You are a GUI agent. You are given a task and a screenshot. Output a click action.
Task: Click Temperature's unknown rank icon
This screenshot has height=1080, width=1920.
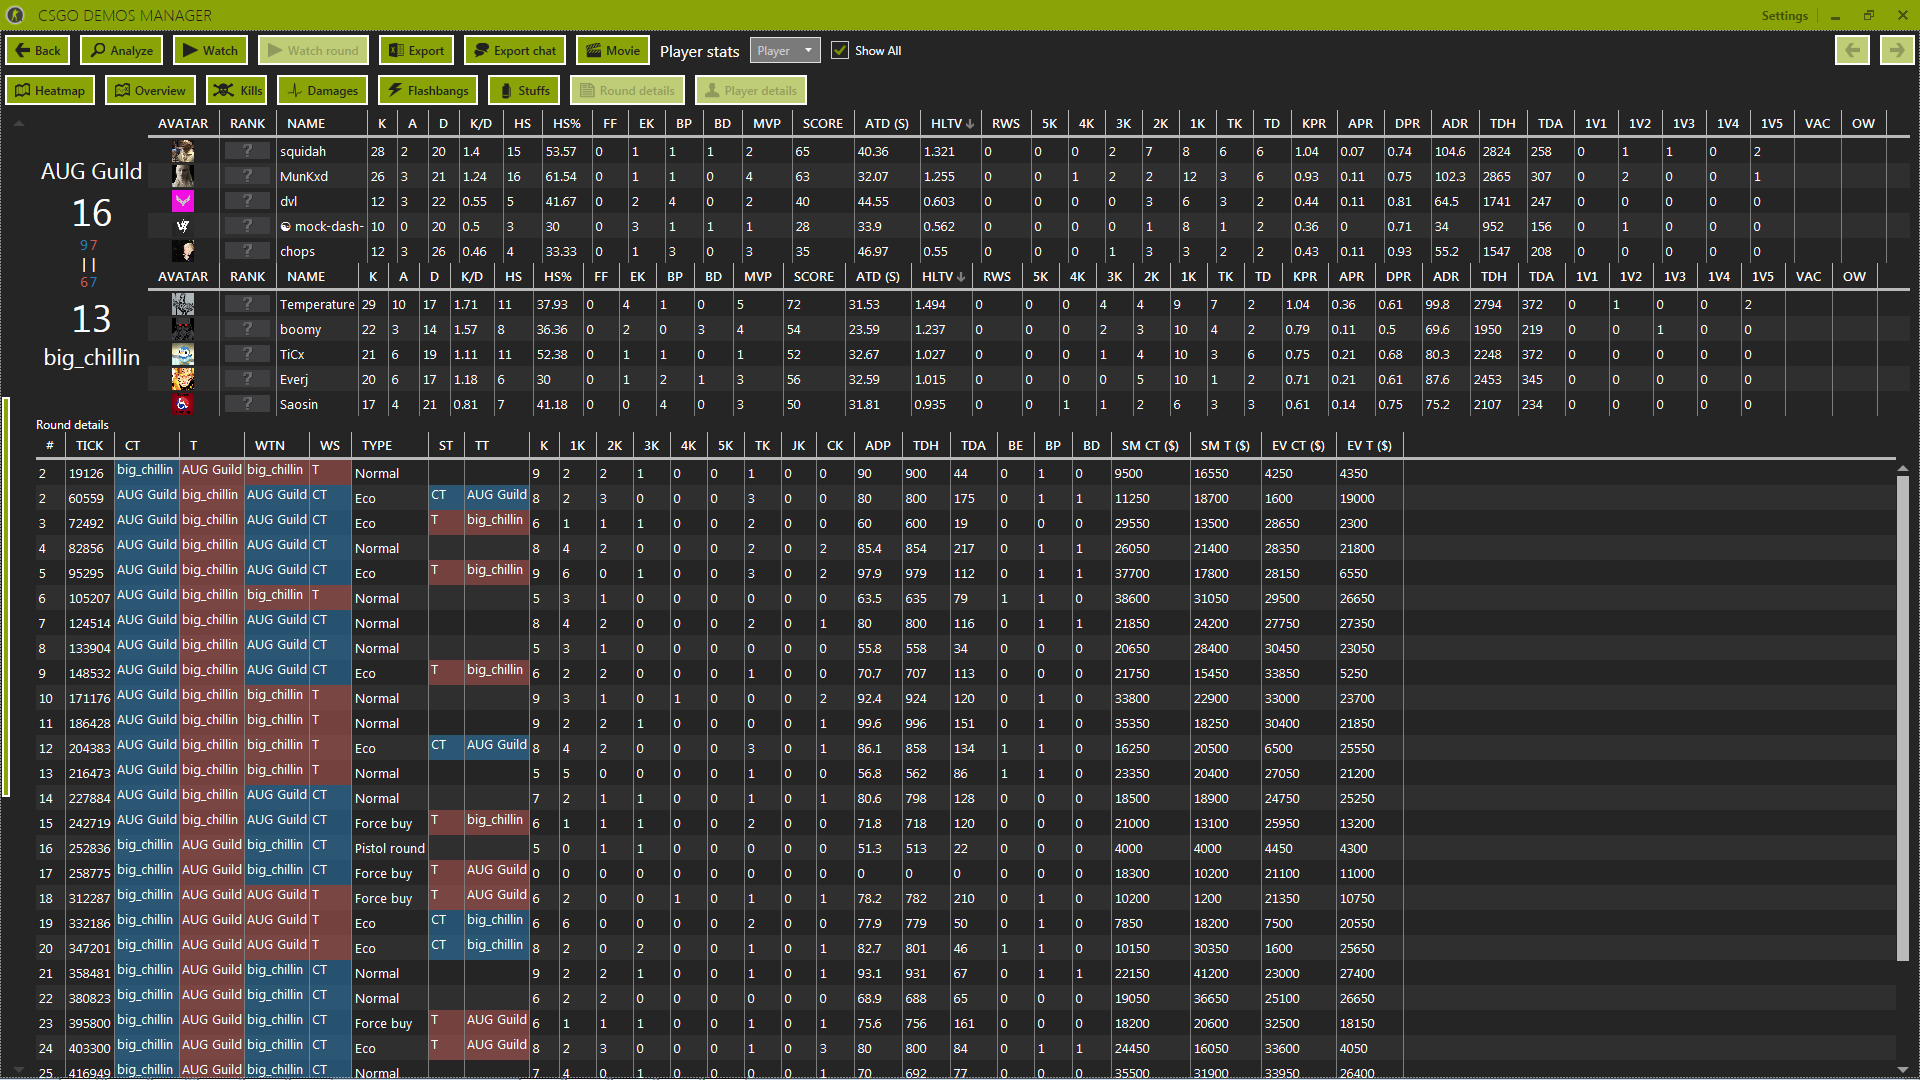247,304
